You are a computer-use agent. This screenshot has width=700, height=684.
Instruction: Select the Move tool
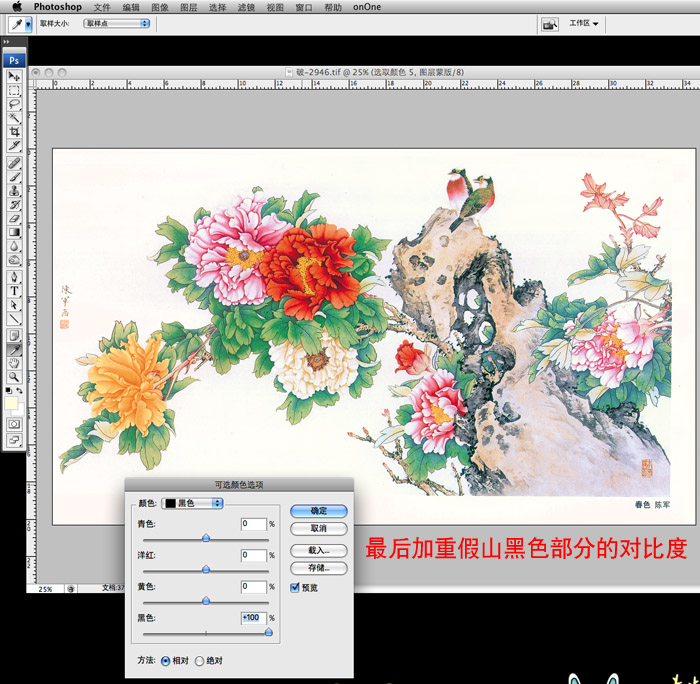tap(14, 76)
